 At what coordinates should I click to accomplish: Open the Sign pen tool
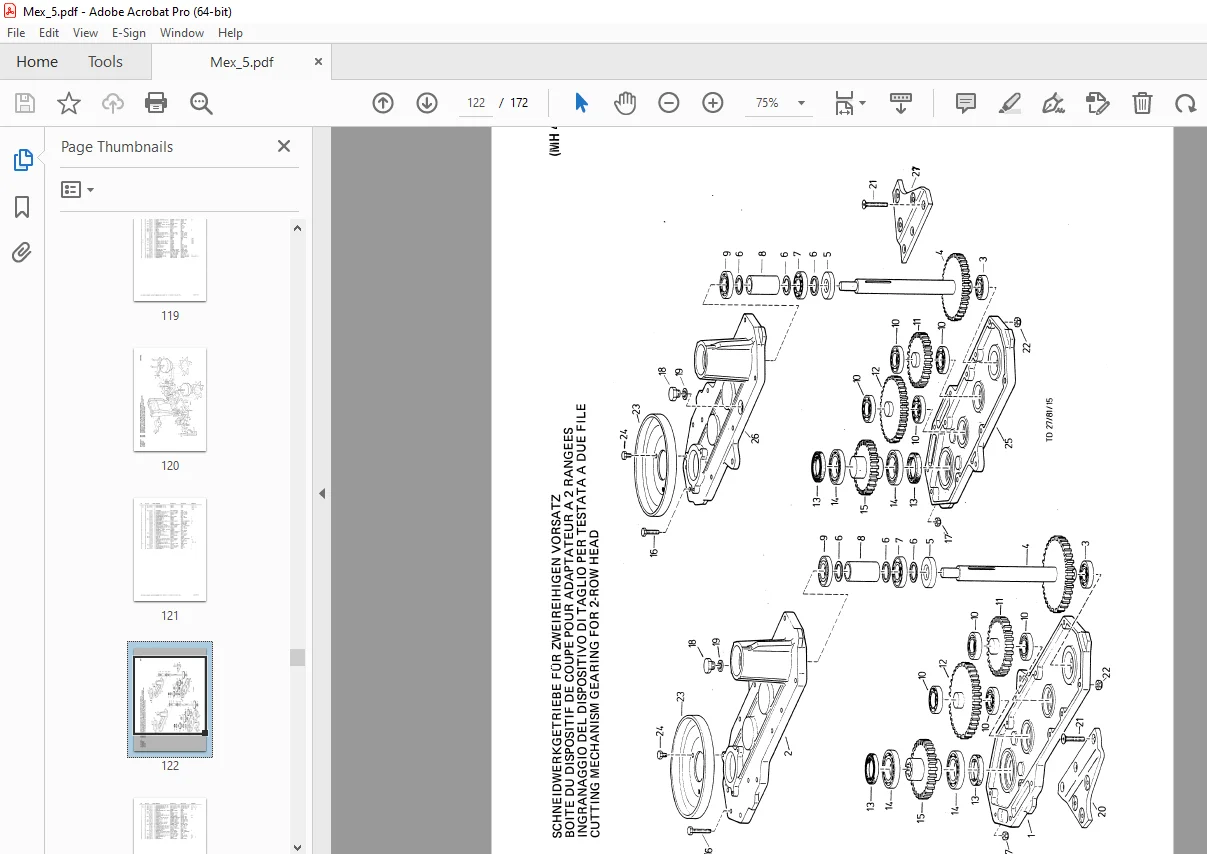pyautogui.click(x=1053, y=103)
